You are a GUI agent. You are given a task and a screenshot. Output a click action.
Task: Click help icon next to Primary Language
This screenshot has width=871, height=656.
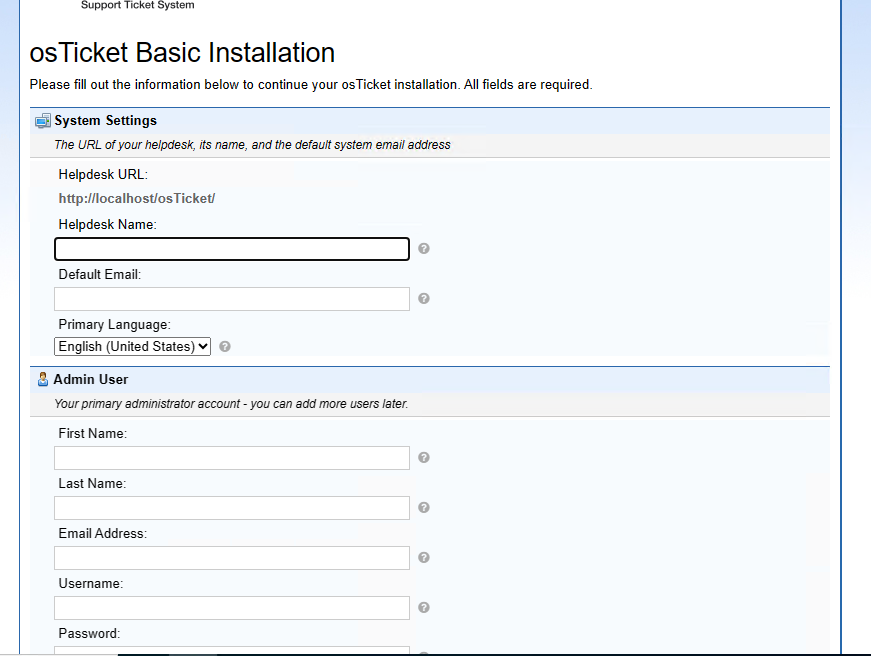pyautogui.click(x=225, y=346)
